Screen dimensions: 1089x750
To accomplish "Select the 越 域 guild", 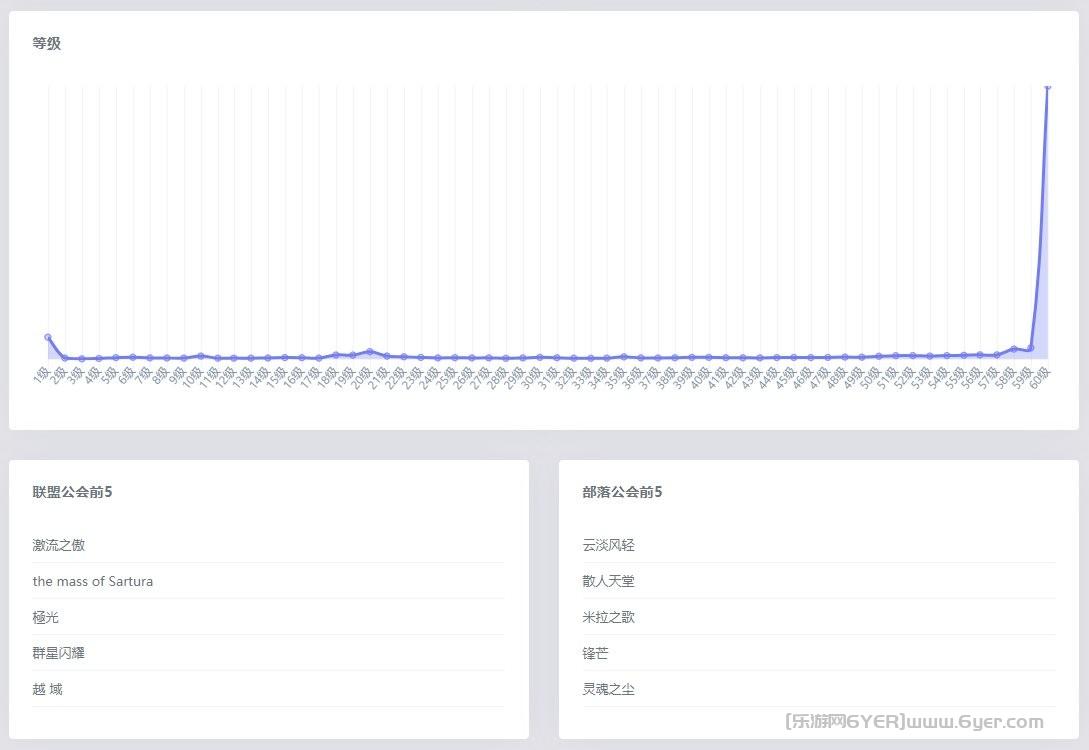I will click(x=48, y=688).
